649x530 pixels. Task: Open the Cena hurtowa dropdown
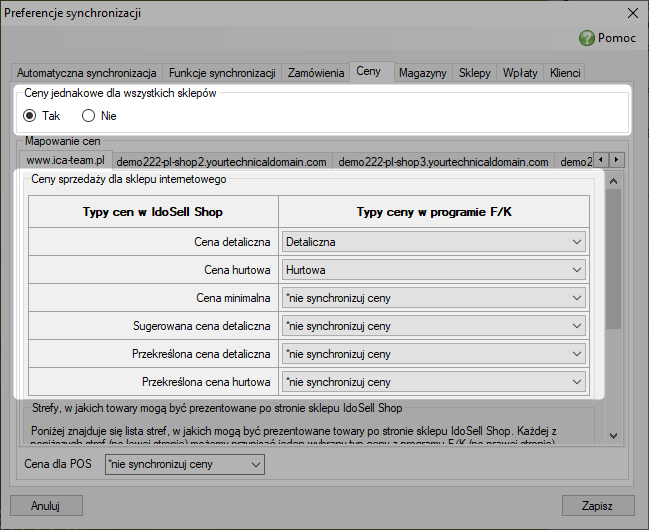click(x=434, y=270)
